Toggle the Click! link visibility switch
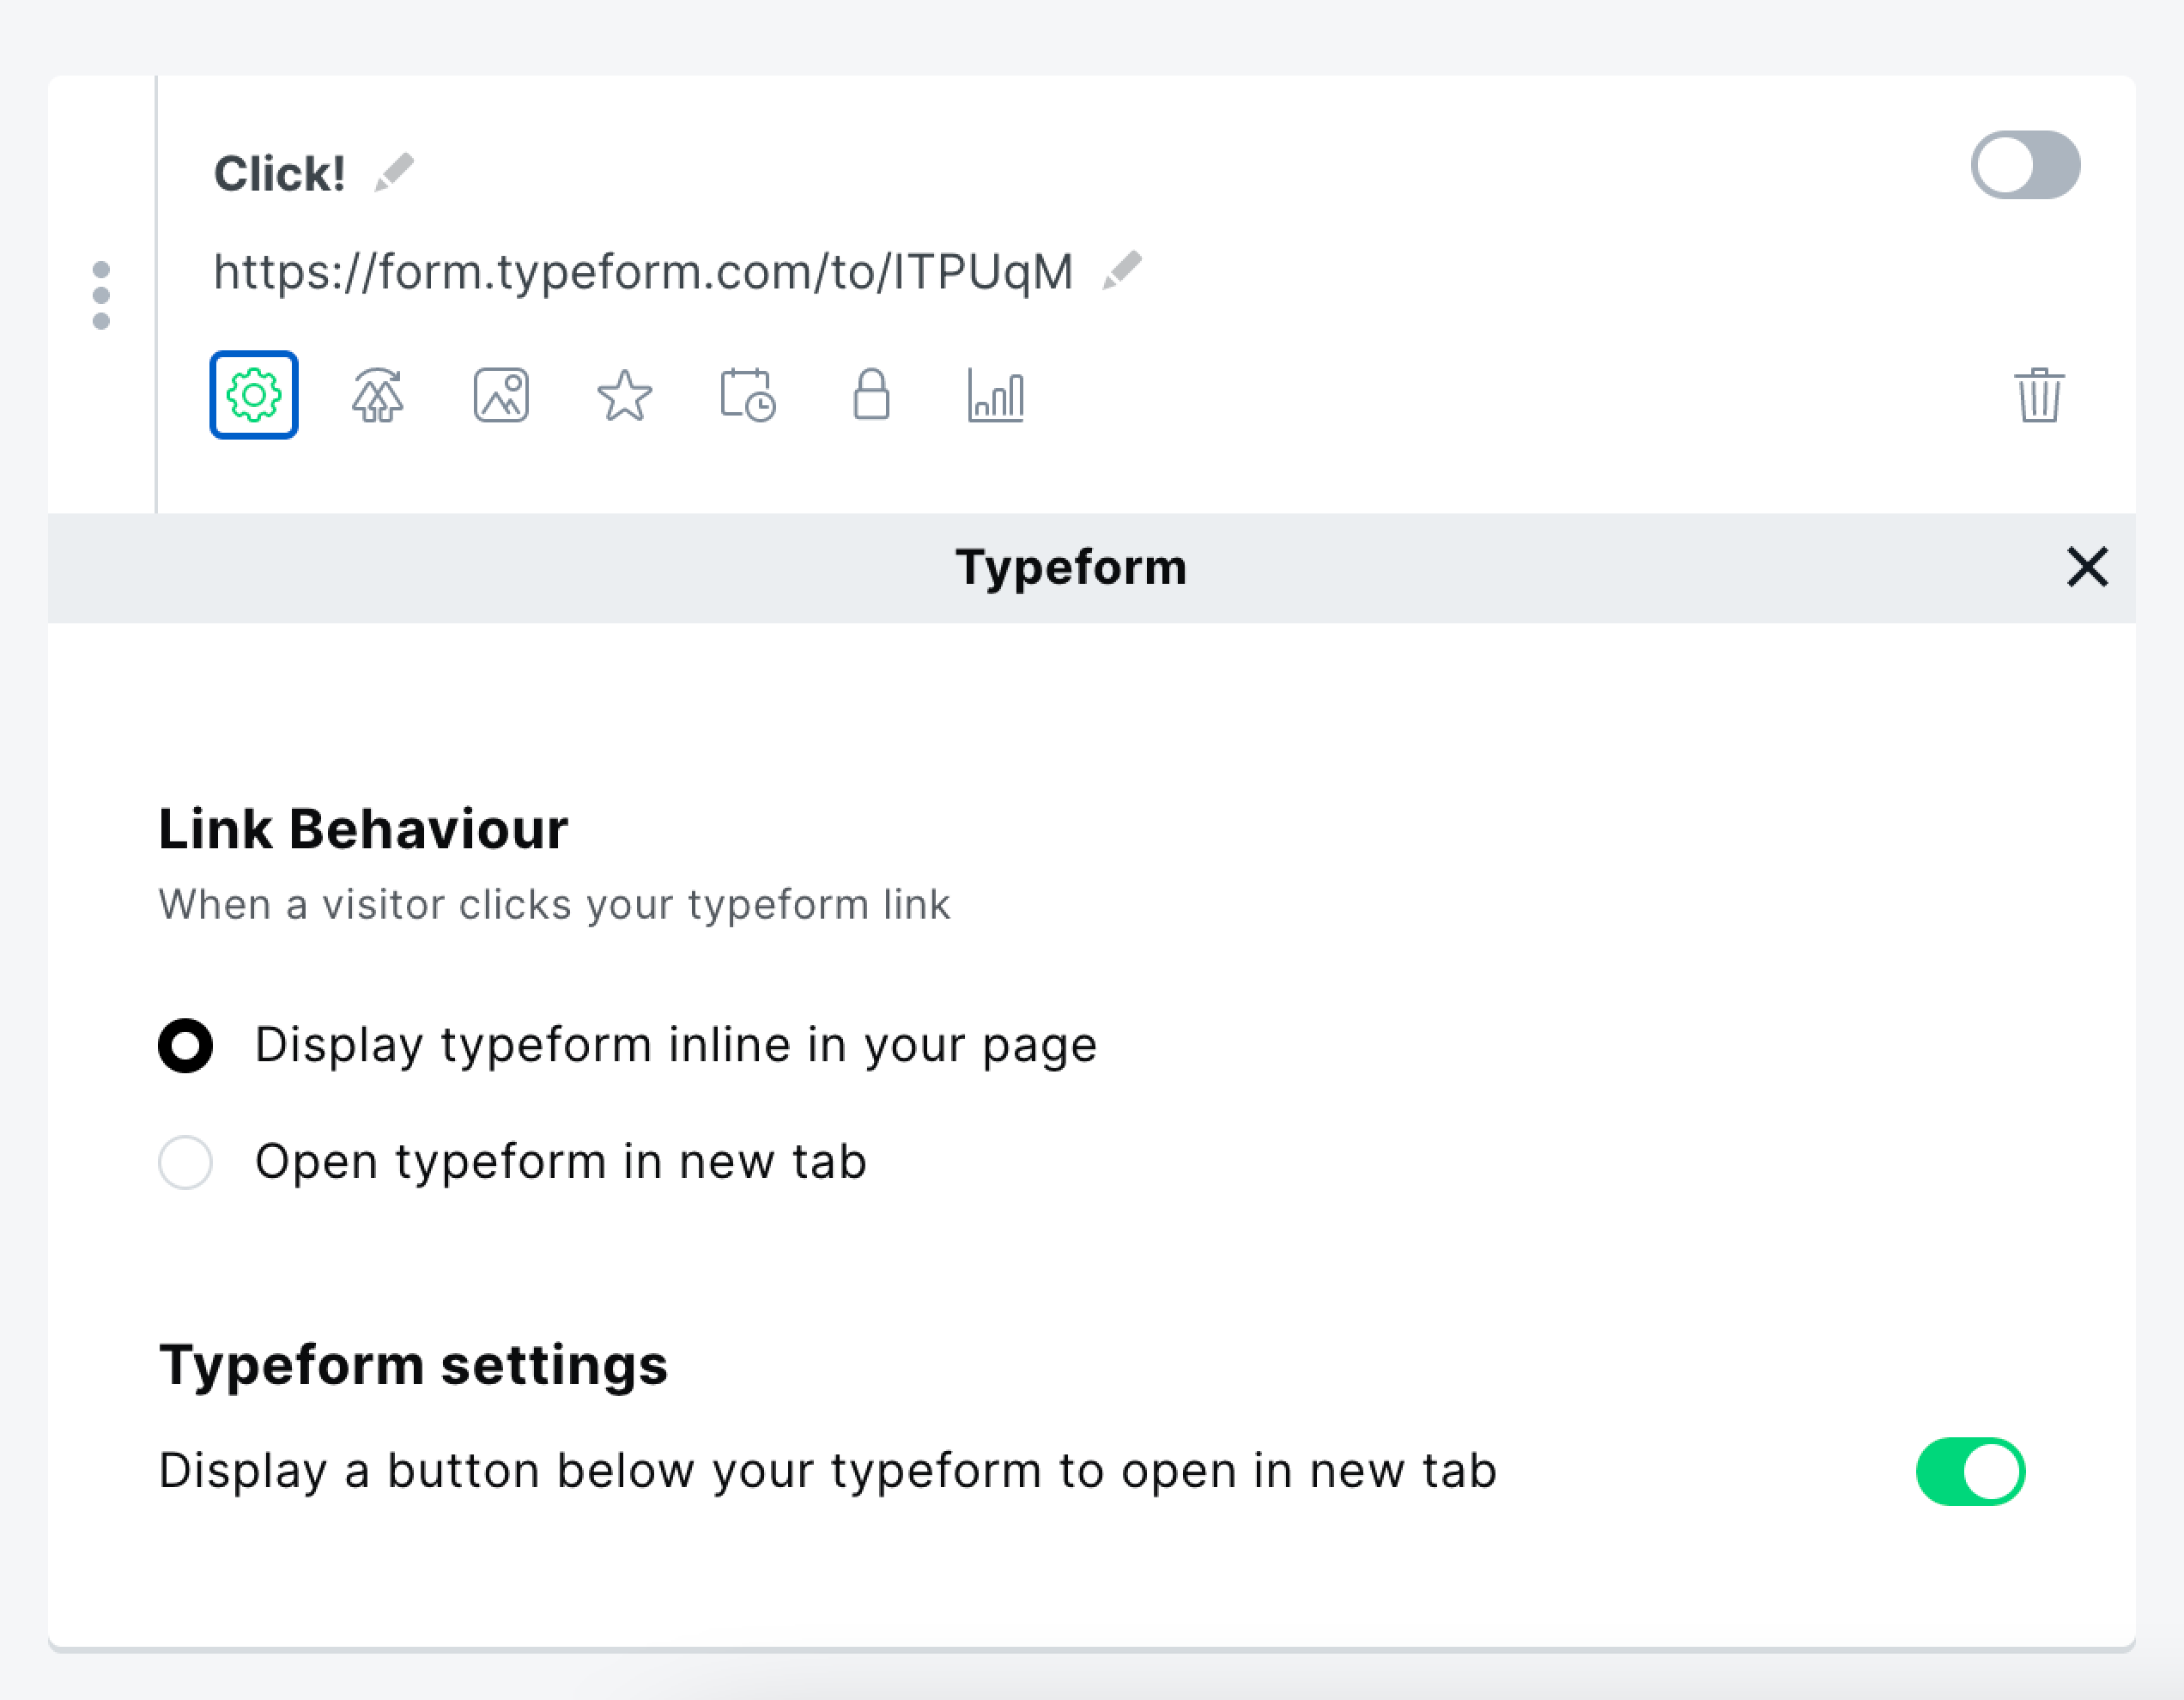 point(2025,165)
